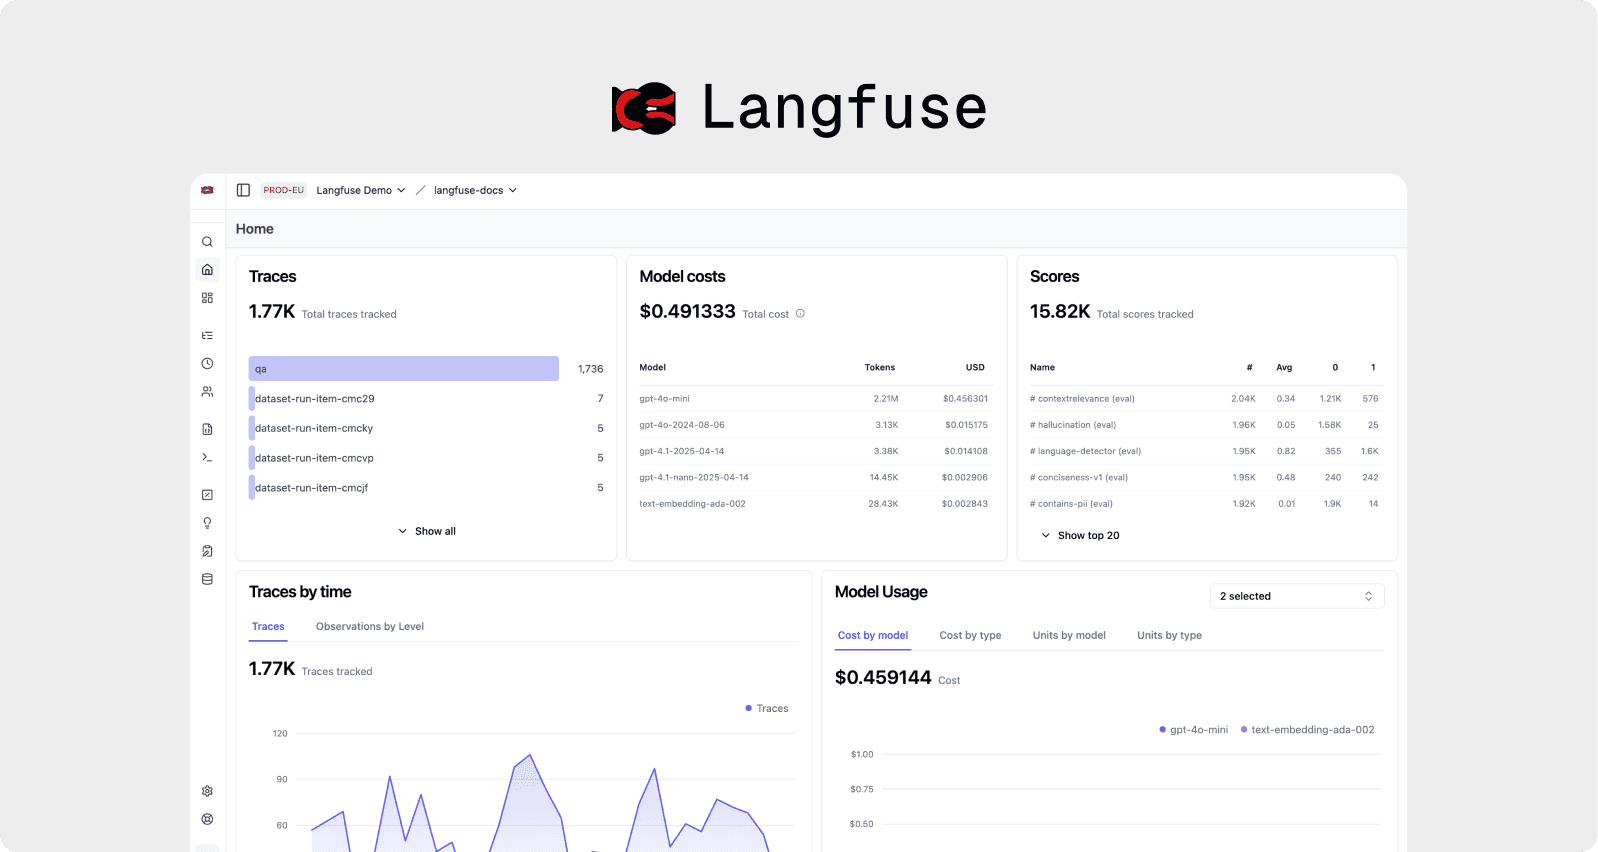Click the Avg column header in Scores

1284,368
